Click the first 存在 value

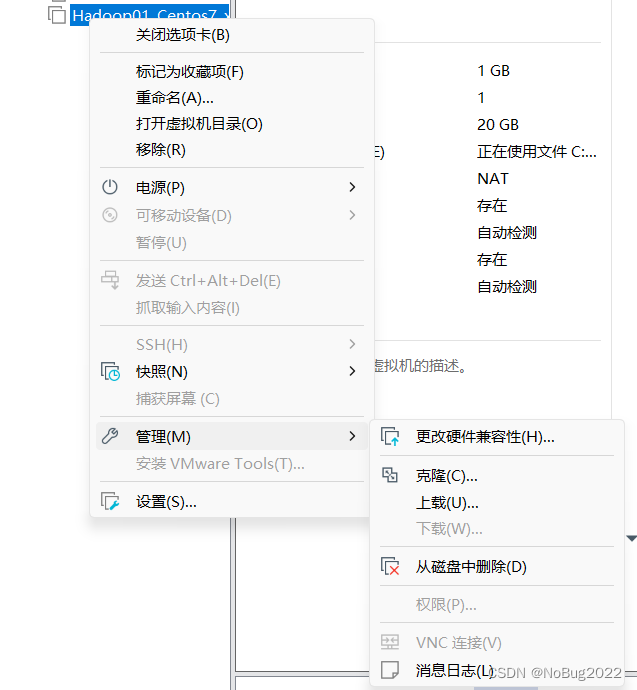(492, 206)
